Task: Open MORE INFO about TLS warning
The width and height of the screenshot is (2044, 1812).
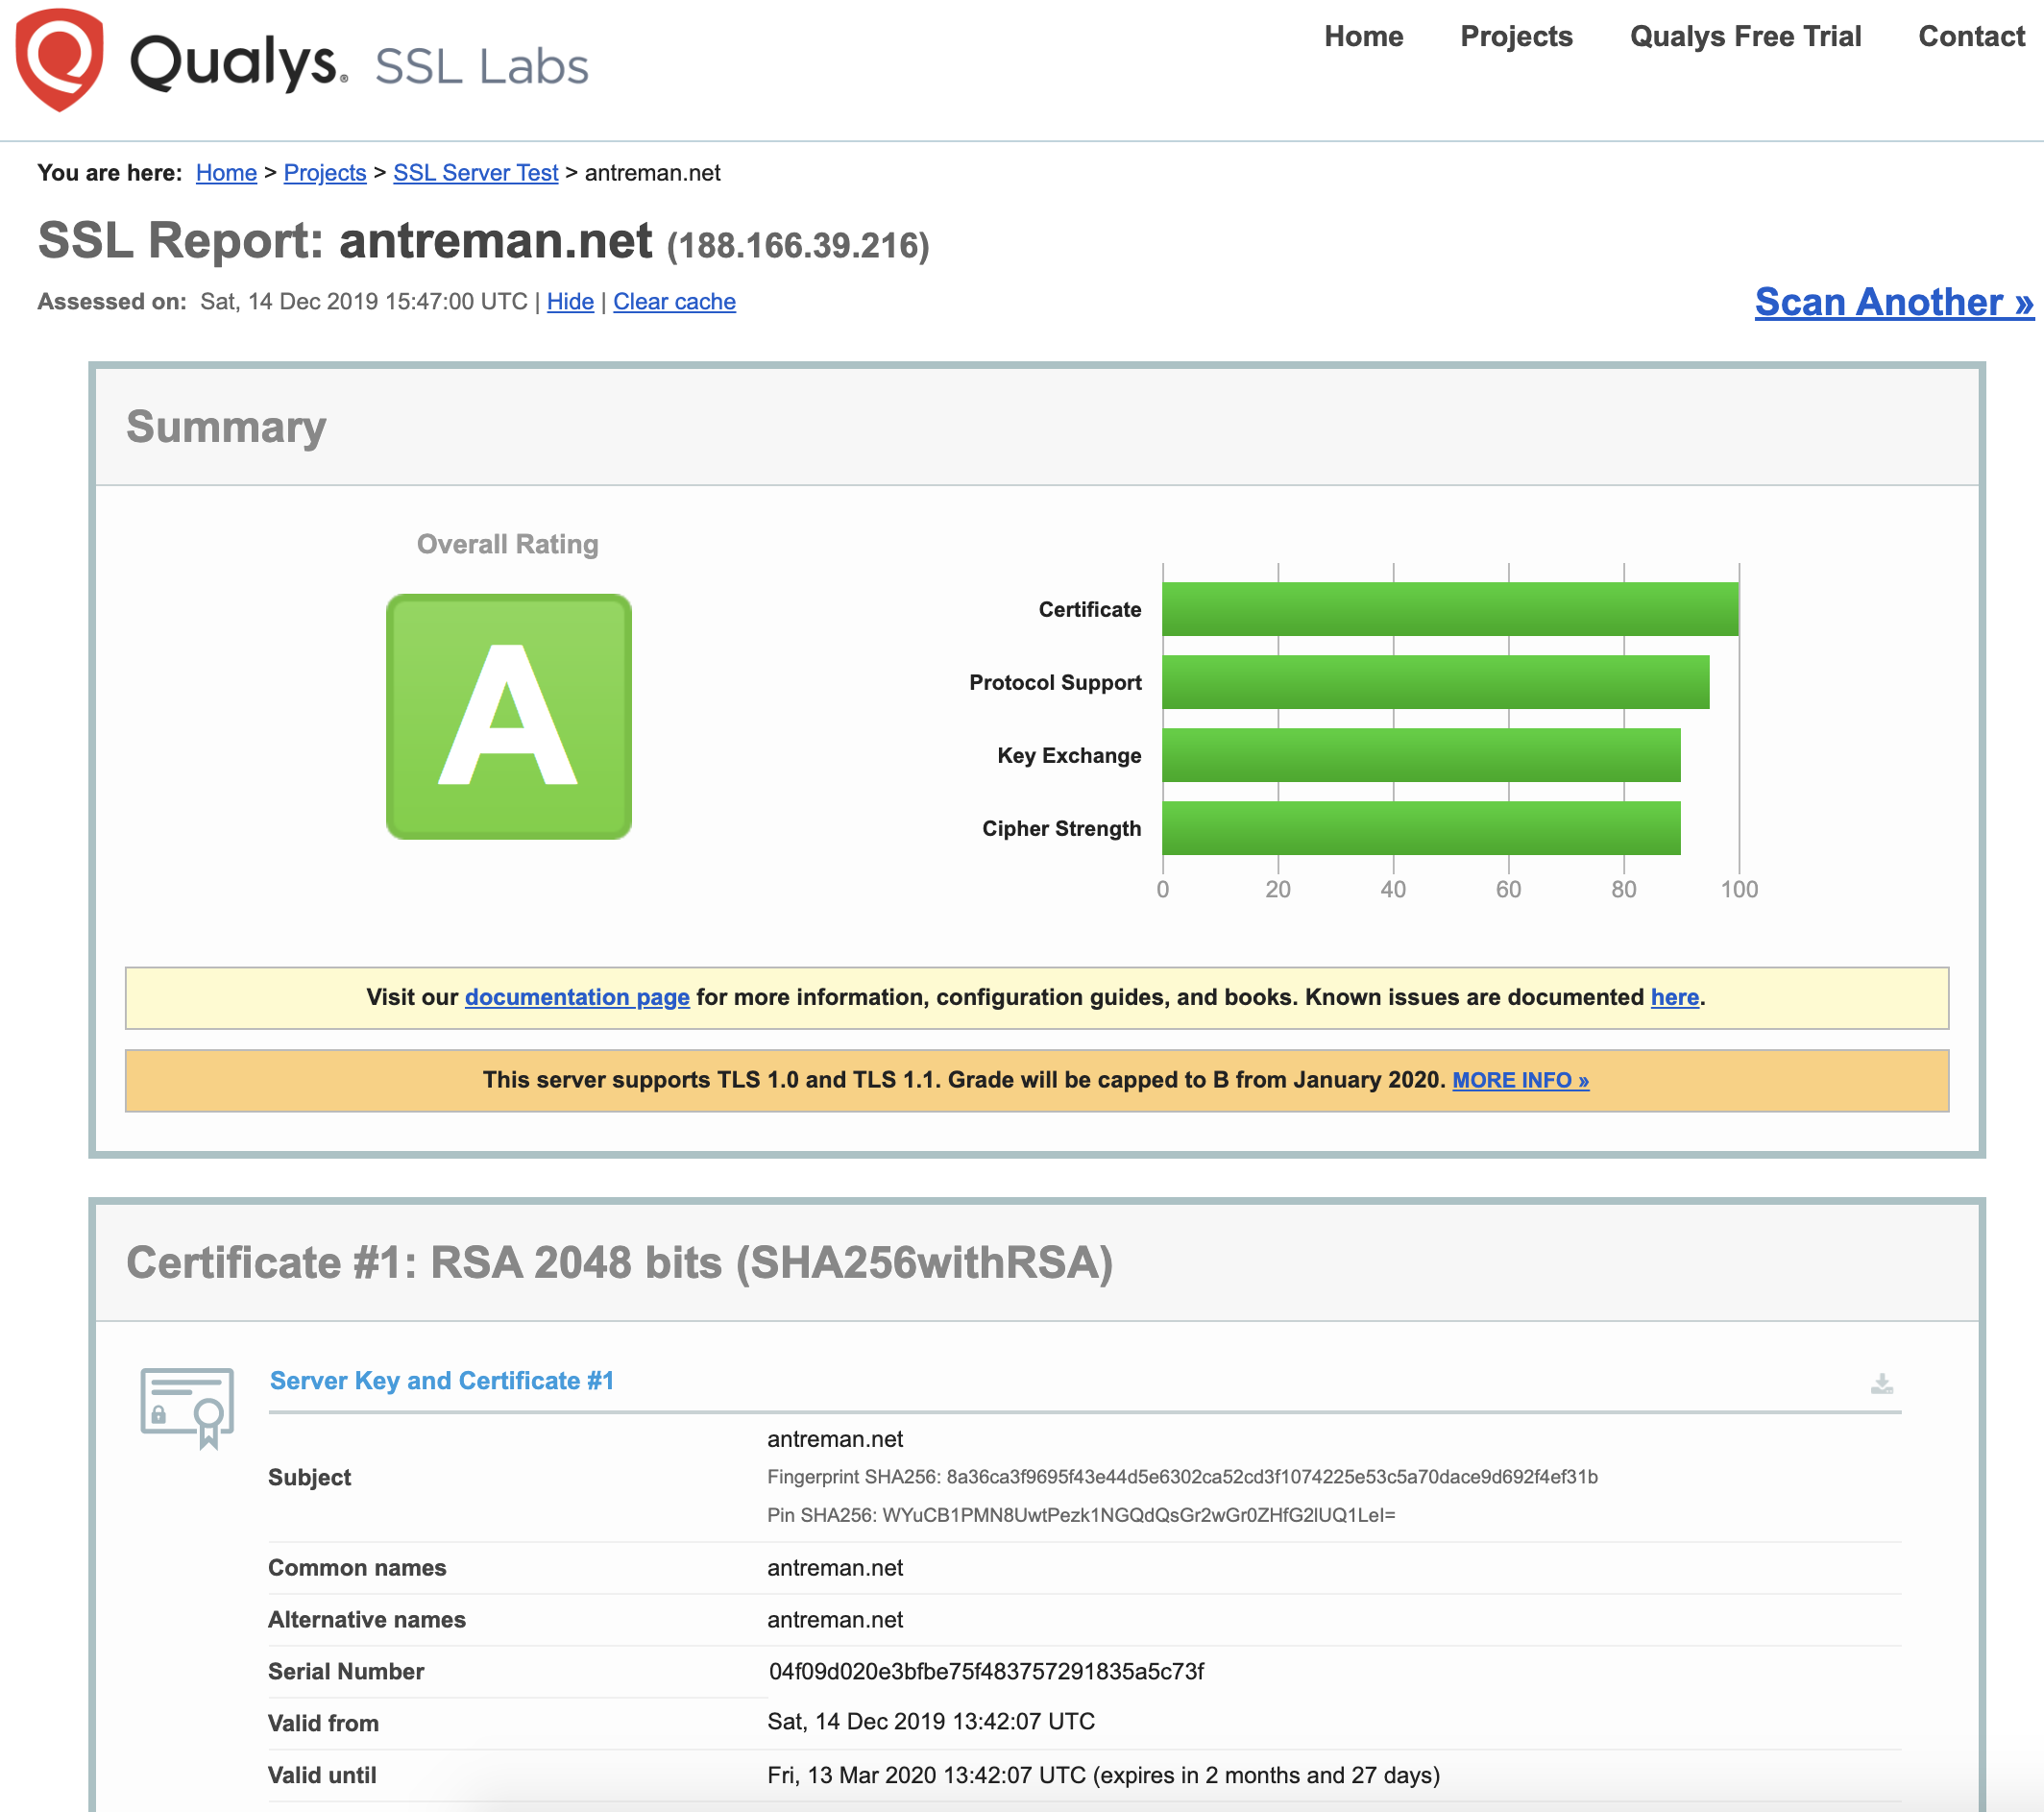Action: tap(1520, 1080)
